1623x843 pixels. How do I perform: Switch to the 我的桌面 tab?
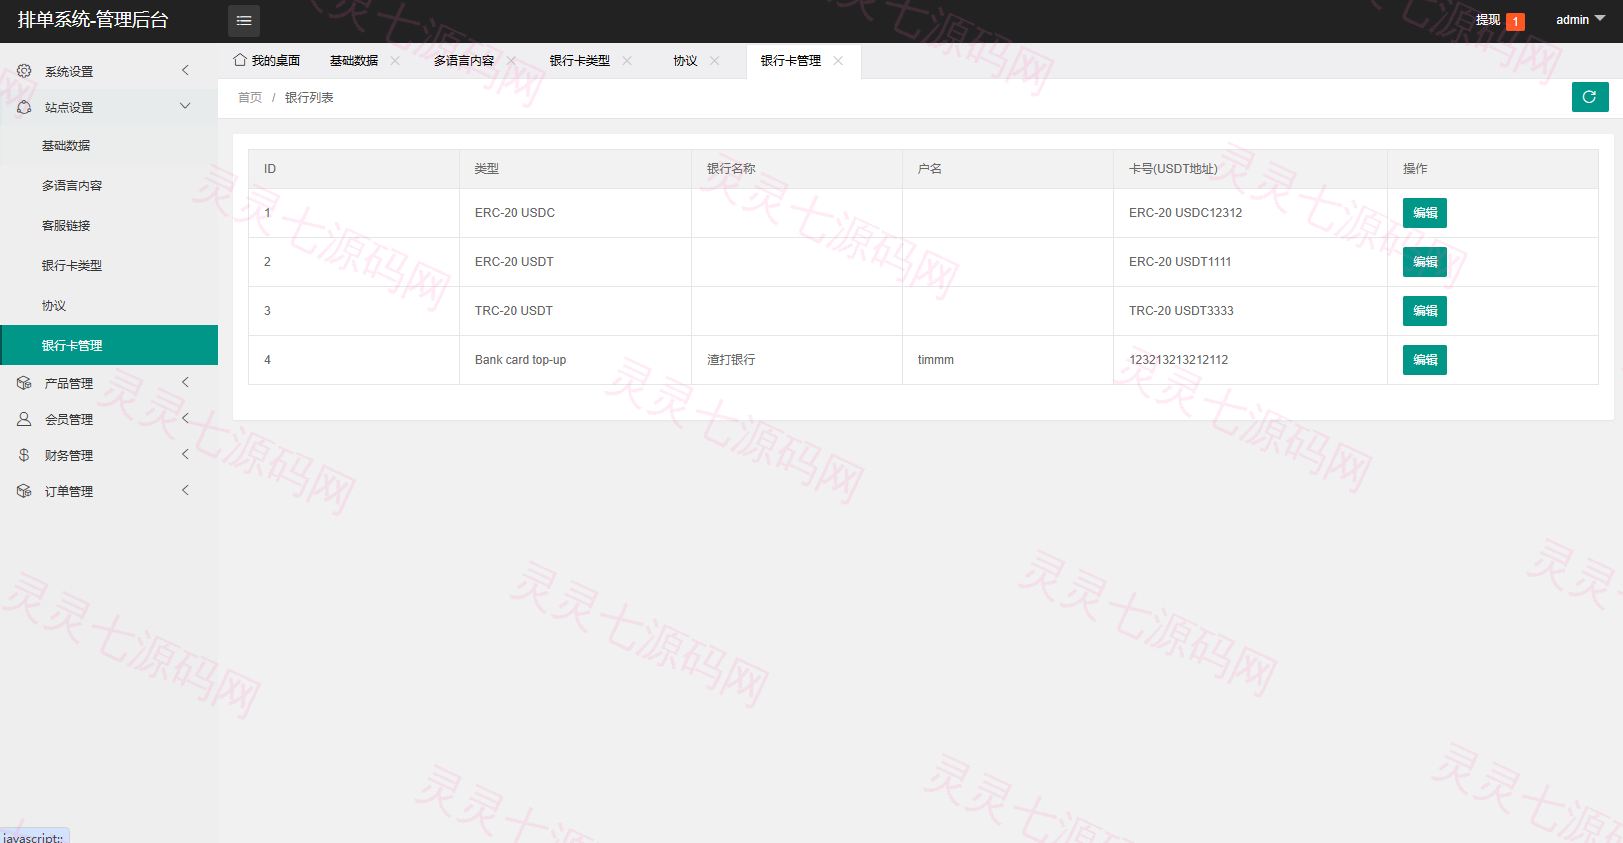[x=267, y=61]
